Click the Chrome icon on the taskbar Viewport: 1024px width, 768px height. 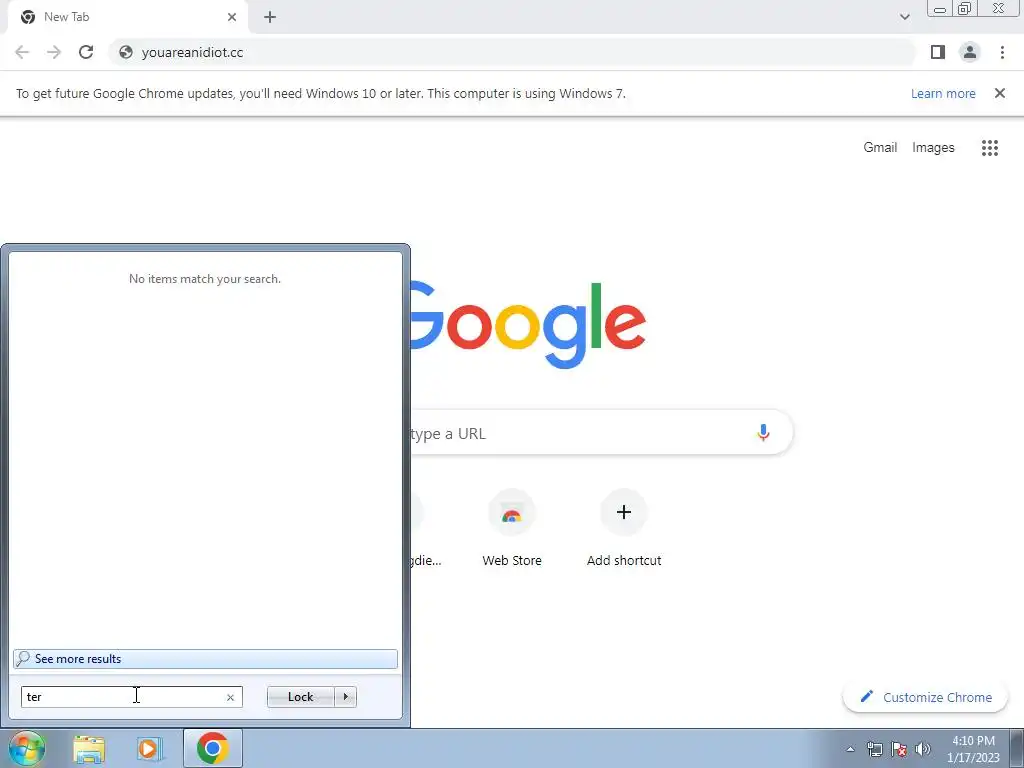coord(212,748)
